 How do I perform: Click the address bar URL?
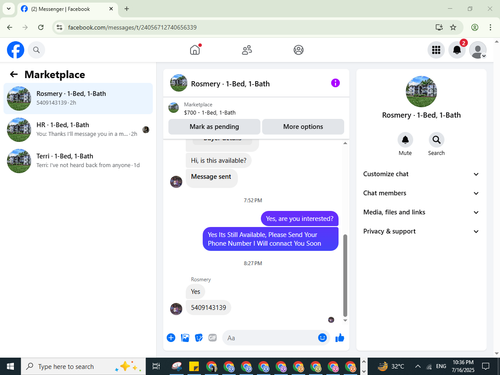pyautogui.click(x=132, y=27)
